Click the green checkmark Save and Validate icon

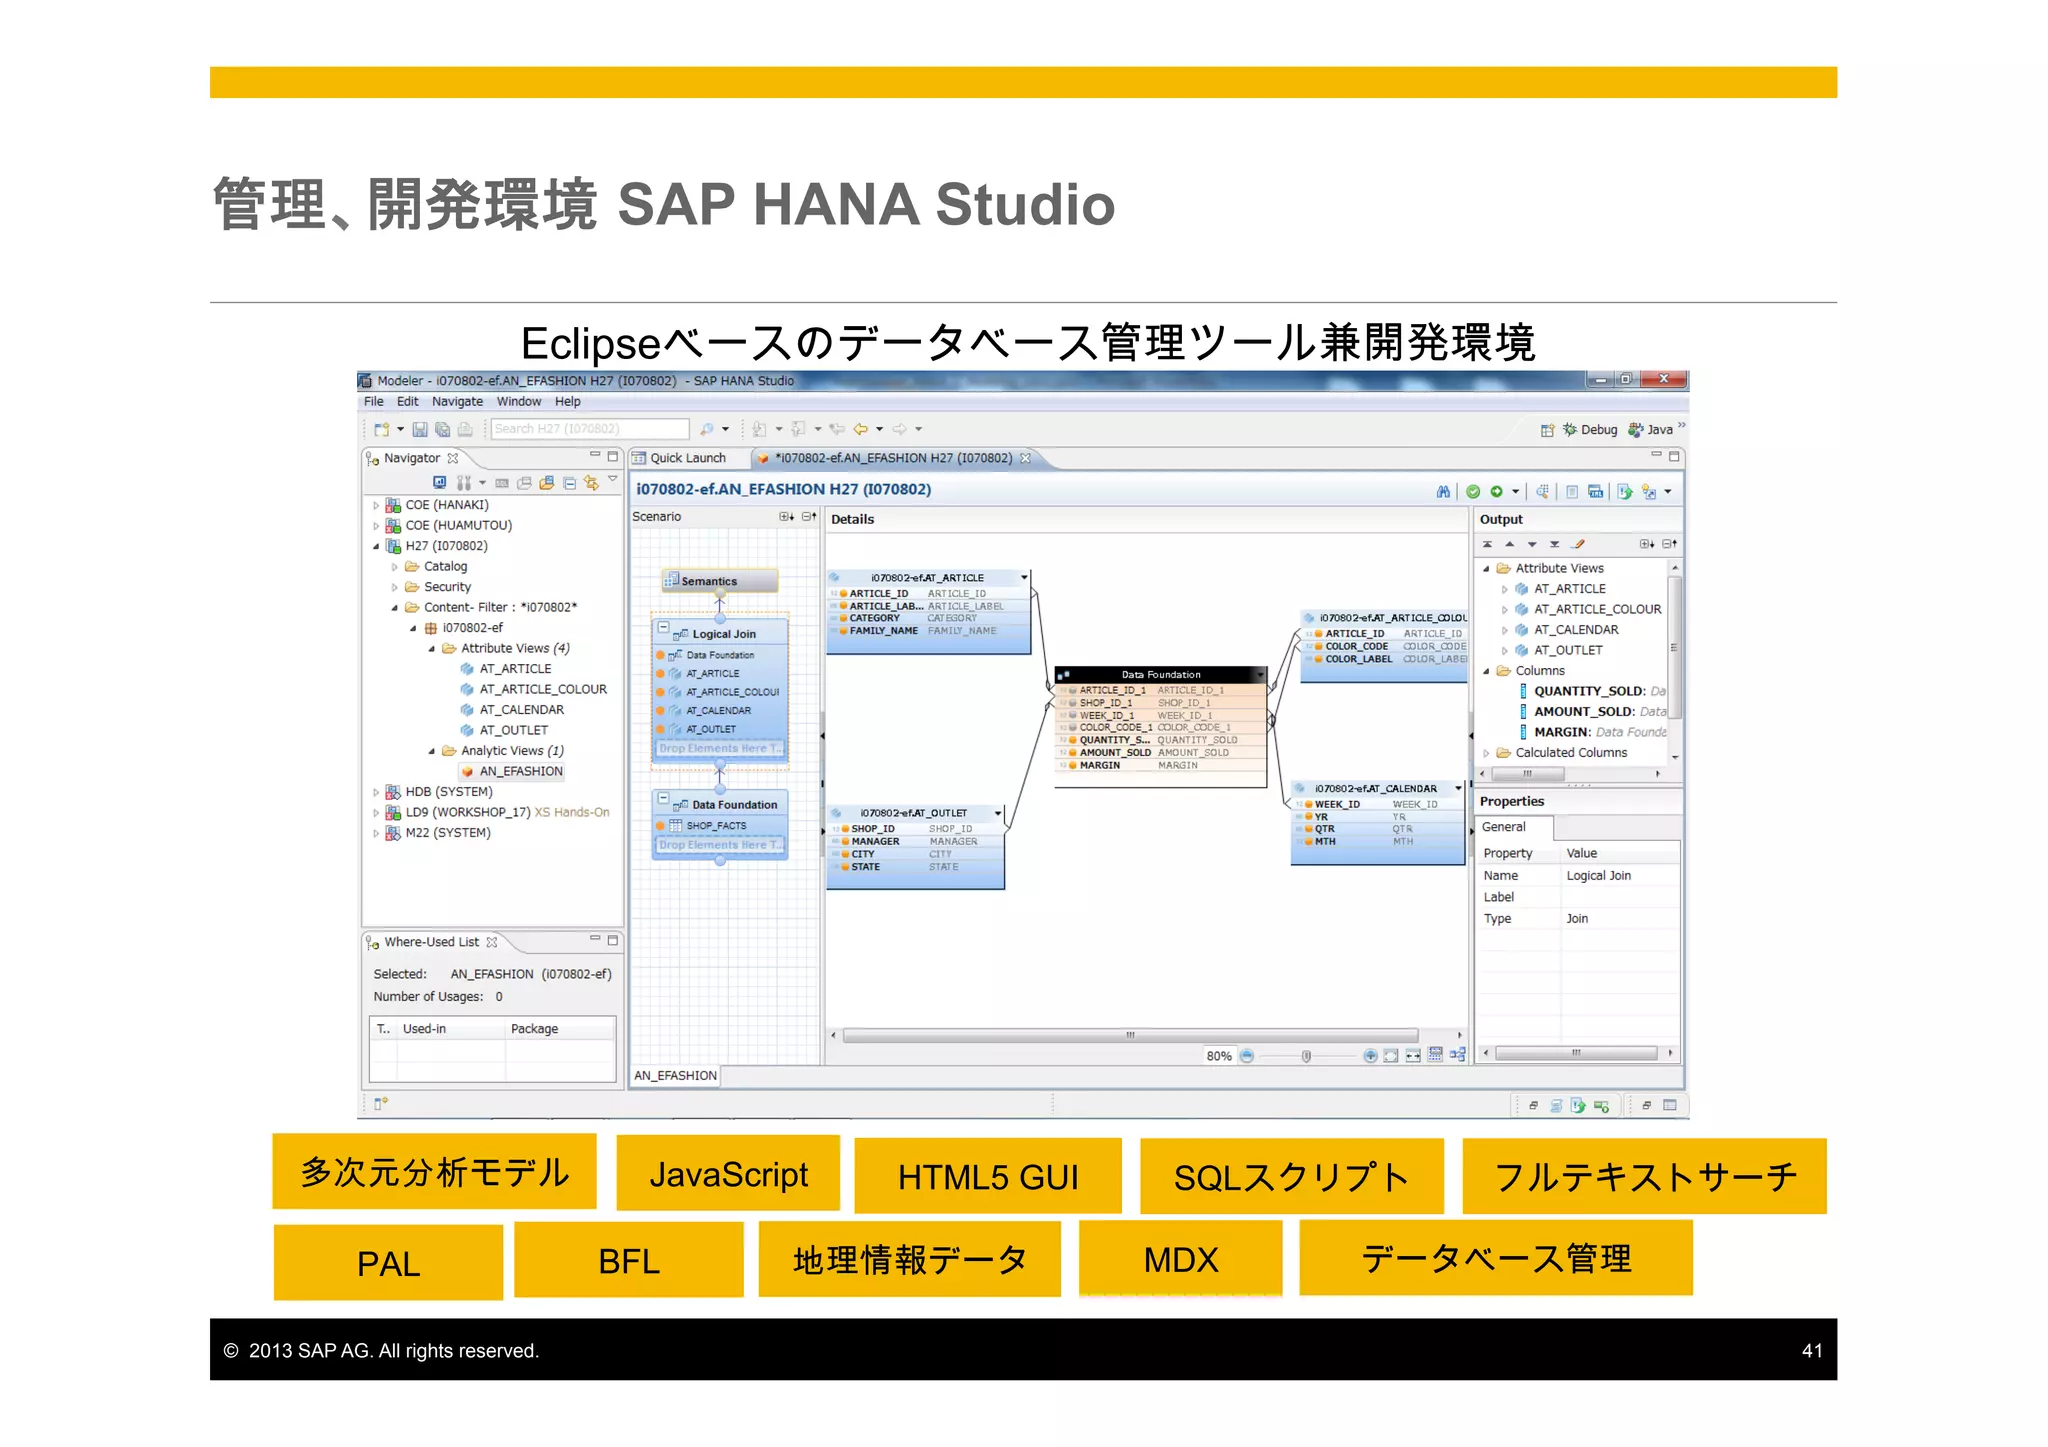click(x=1473, y=491)
